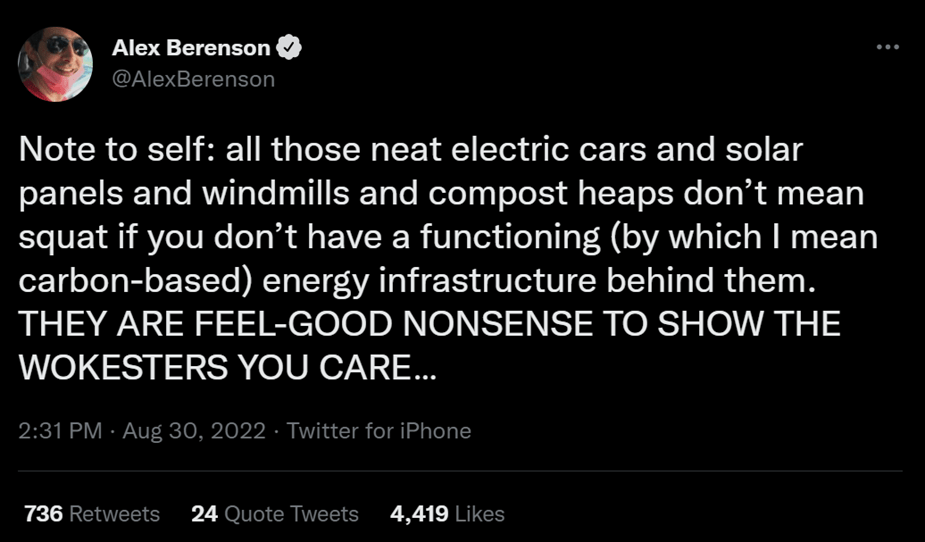
Task: Click the display name Alex Berenson
Action: 191,48
